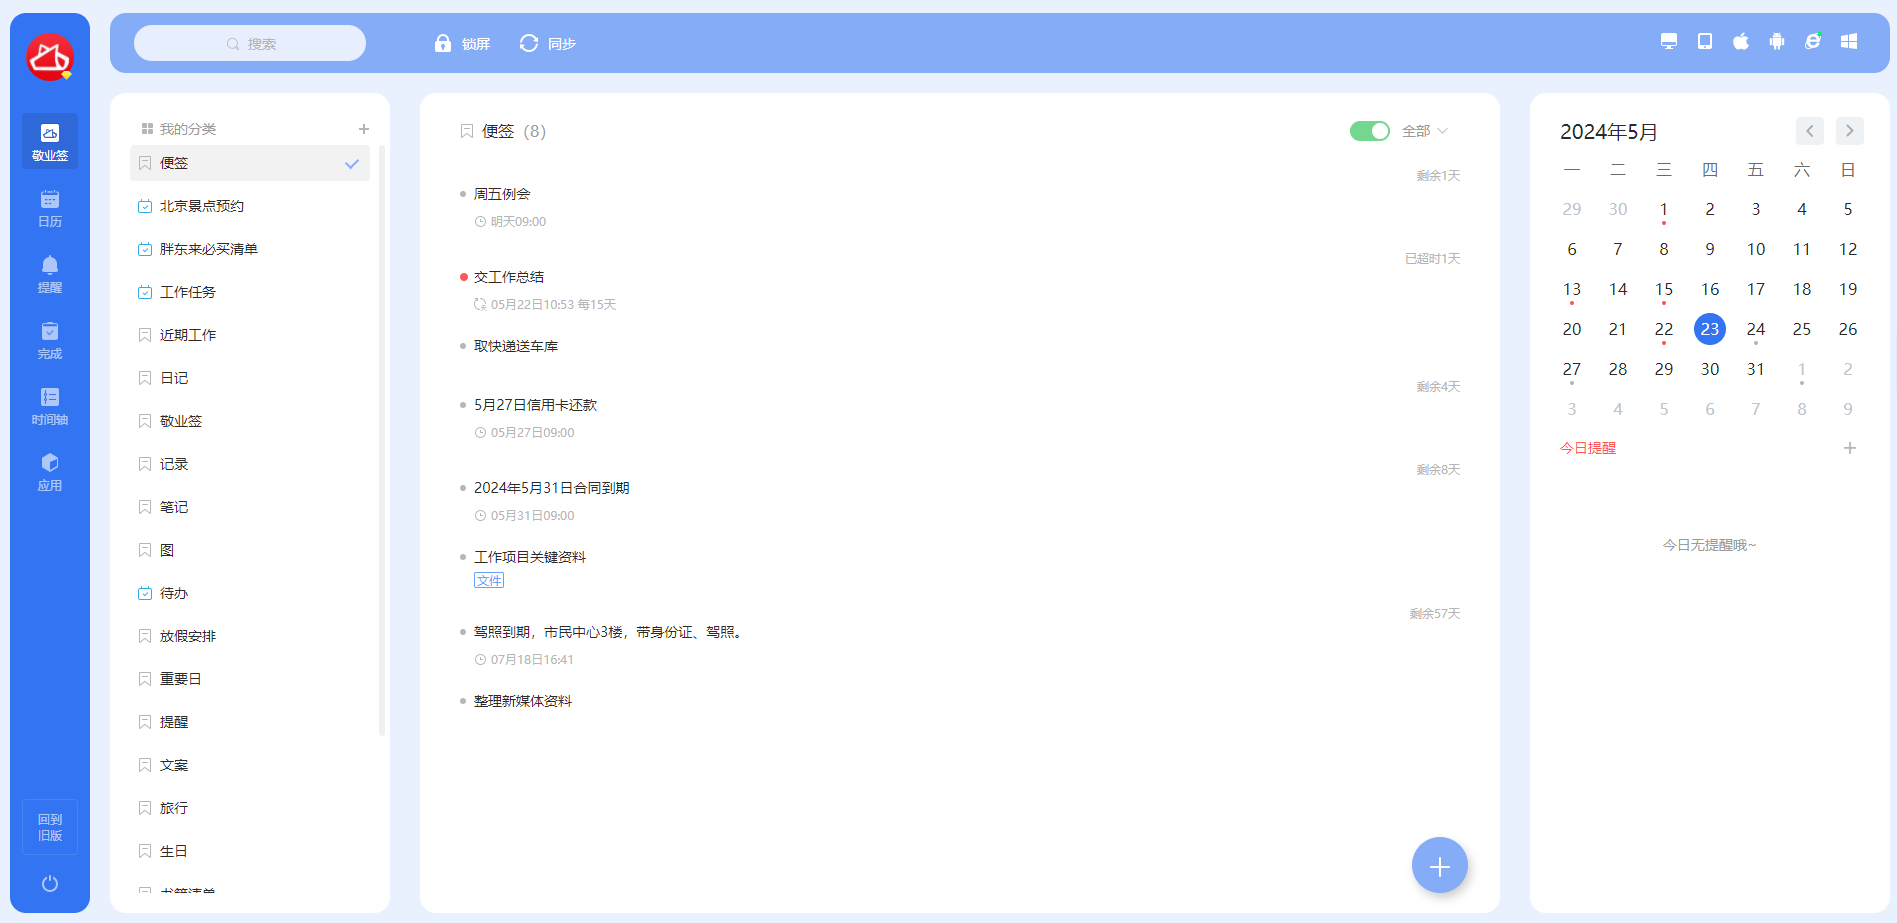Screen dimensions: 1897x923
Task: Click the category list scrollbar
Action: pyautogui.click(x=382, y=440)
